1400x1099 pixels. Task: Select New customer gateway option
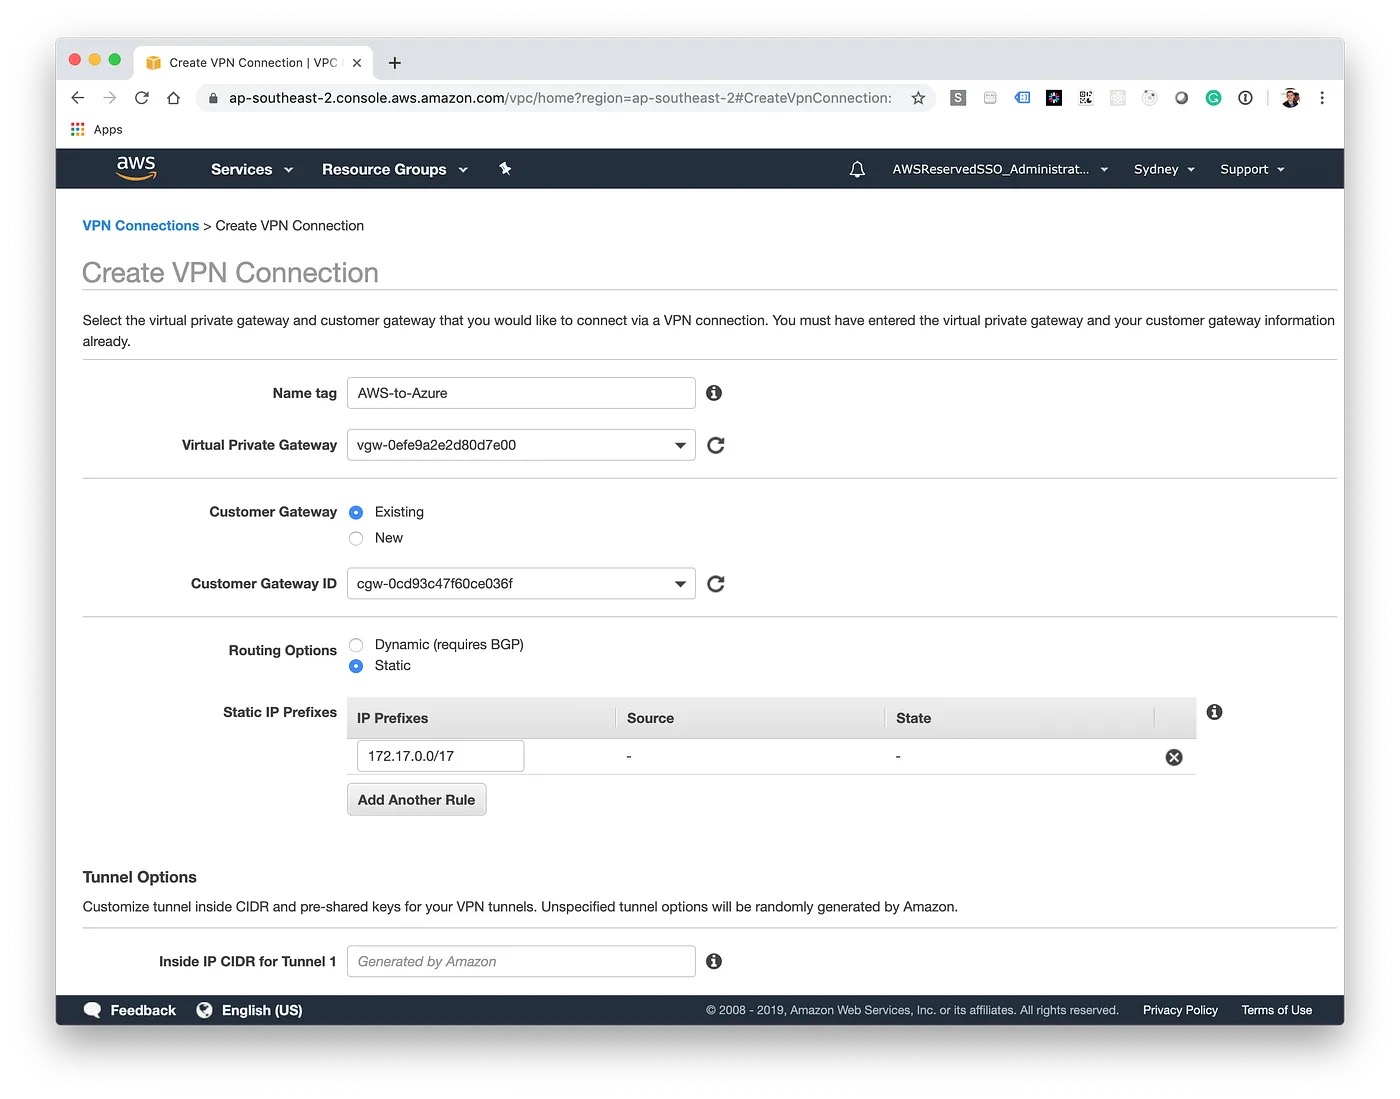[x=356, y=539]
